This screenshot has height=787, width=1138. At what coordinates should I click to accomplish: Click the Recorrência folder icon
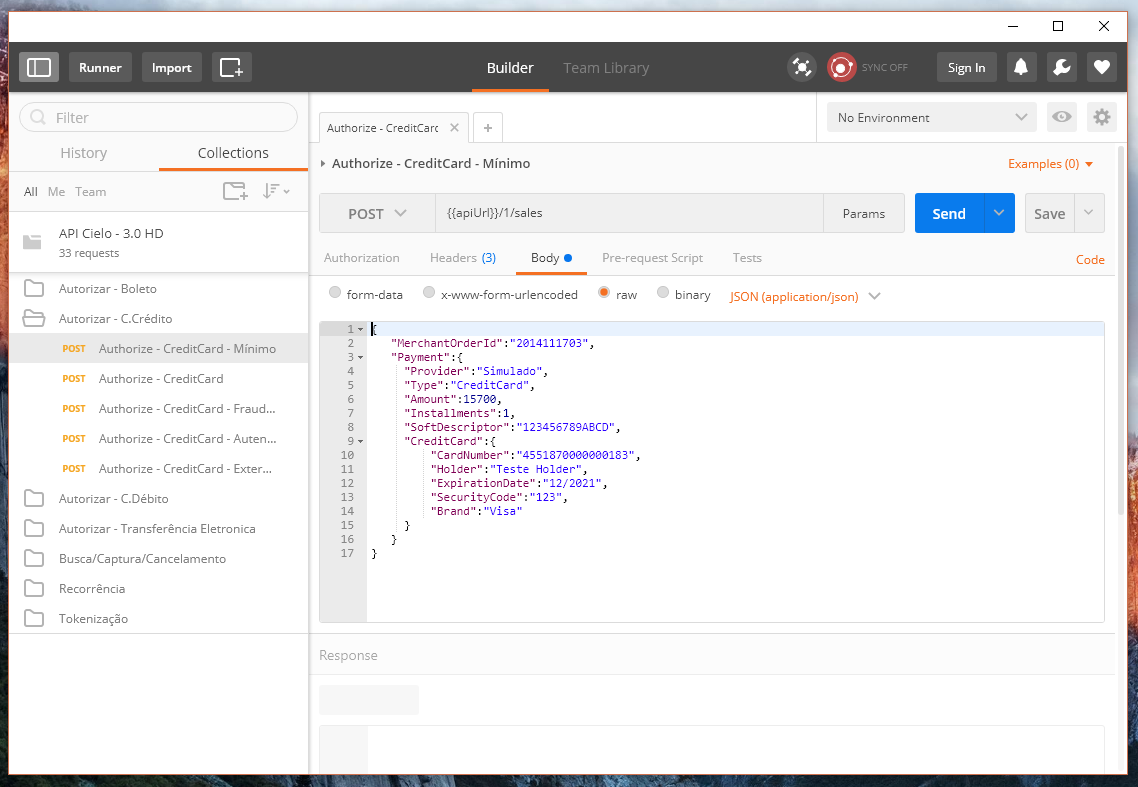tap(33, 588)
